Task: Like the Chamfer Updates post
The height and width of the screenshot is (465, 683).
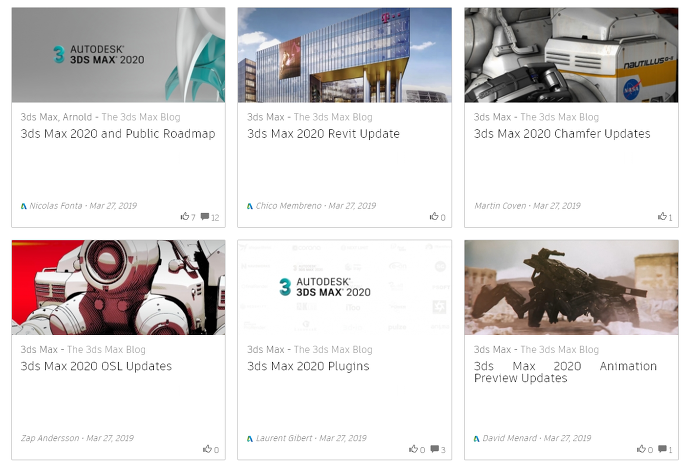Action: click(x=665, y=216)
